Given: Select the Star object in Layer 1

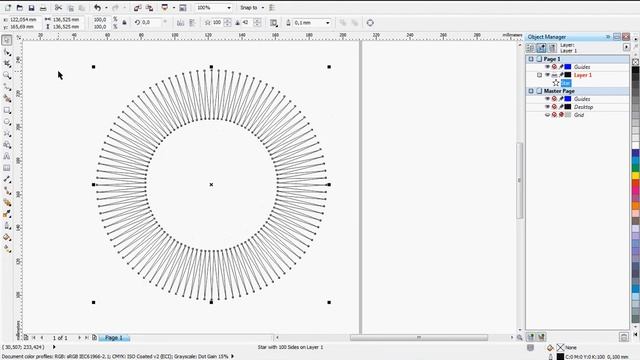Looking at the screenshot, I should click(x=566, y=83).
